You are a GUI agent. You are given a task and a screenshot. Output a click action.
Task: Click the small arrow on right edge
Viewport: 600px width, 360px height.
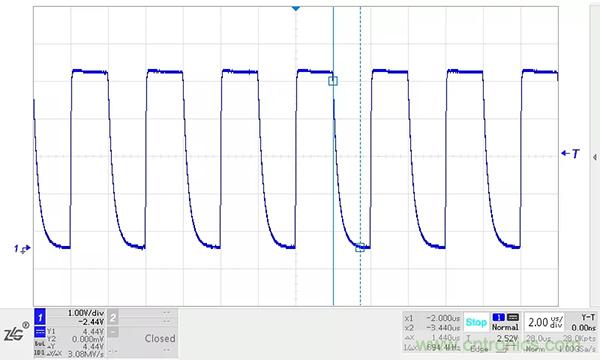[x=595, y=157]
